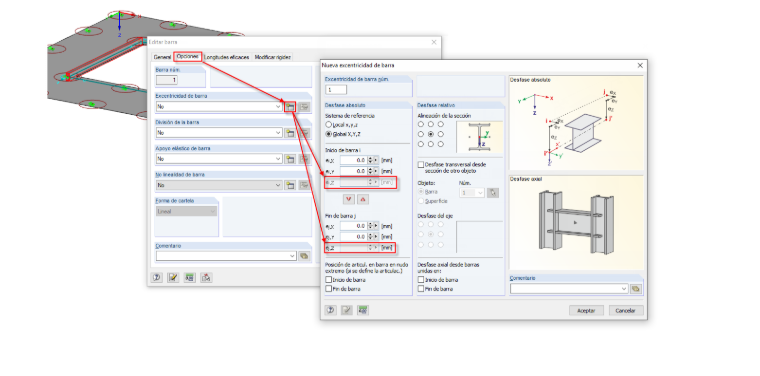Click arrow button beside Inicio de barra e,X
The image size is (760, 376).
[x=376, y=159]
